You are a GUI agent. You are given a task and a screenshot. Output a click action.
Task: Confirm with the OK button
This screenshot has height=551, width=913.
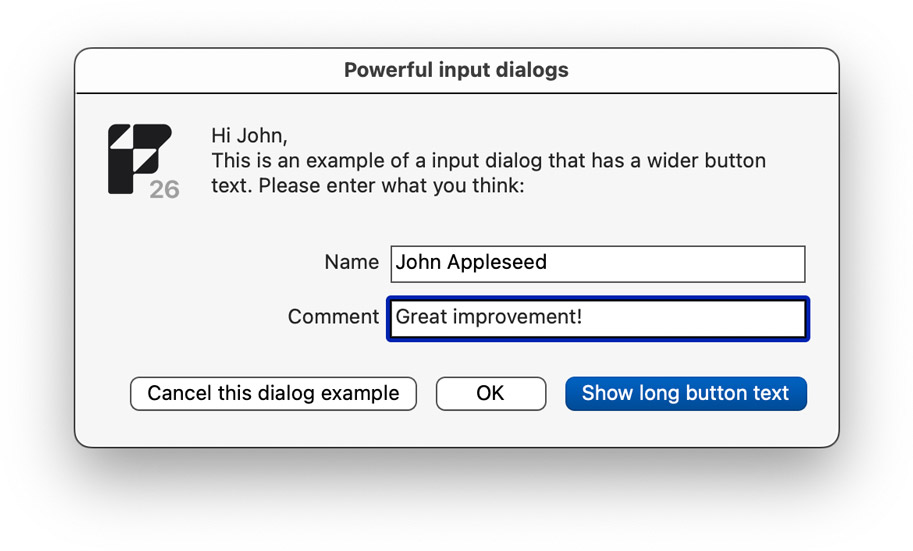click(491, 394)
